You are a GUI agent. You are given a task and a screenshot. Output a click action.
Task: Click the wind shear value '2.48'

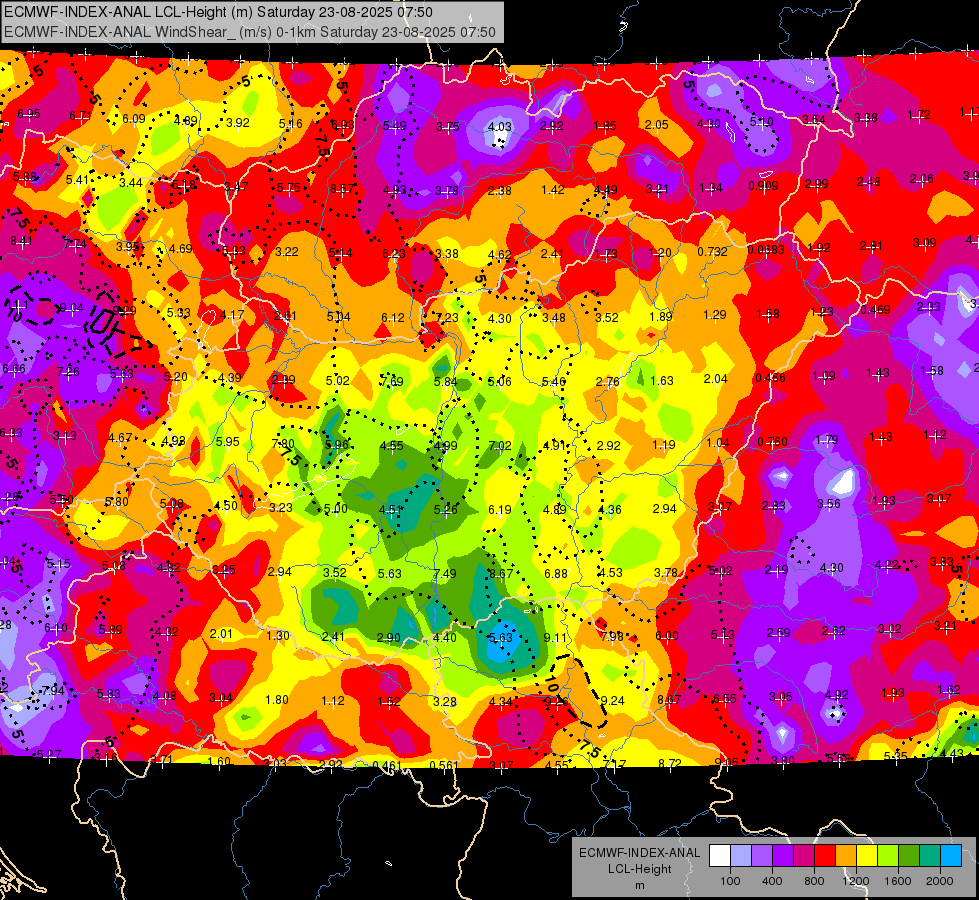click(868, 181)
